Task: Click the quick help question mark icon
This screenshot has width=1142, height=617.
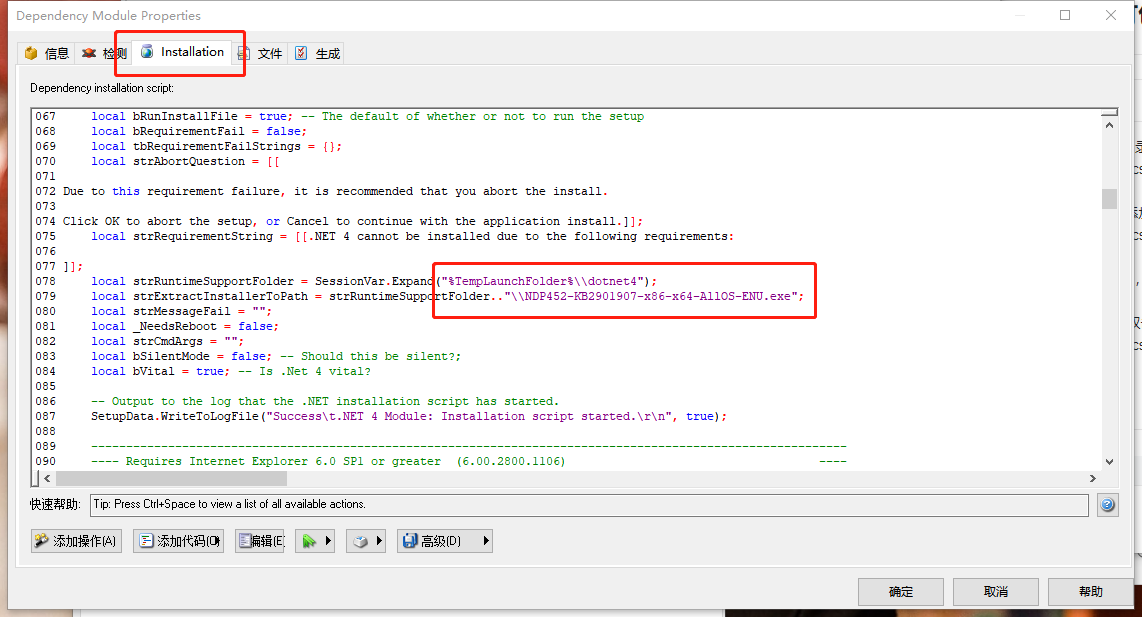Action: click(1107, 504)
